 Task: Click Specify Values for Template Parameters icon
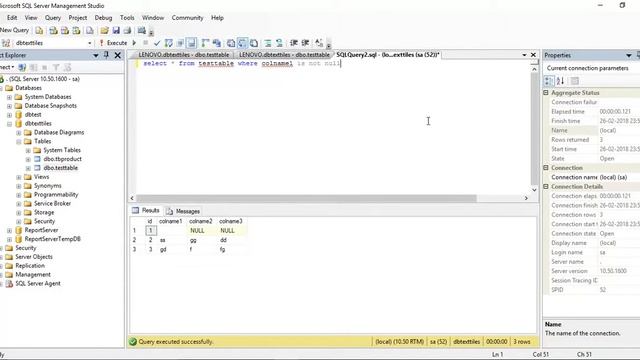point(319,43)
